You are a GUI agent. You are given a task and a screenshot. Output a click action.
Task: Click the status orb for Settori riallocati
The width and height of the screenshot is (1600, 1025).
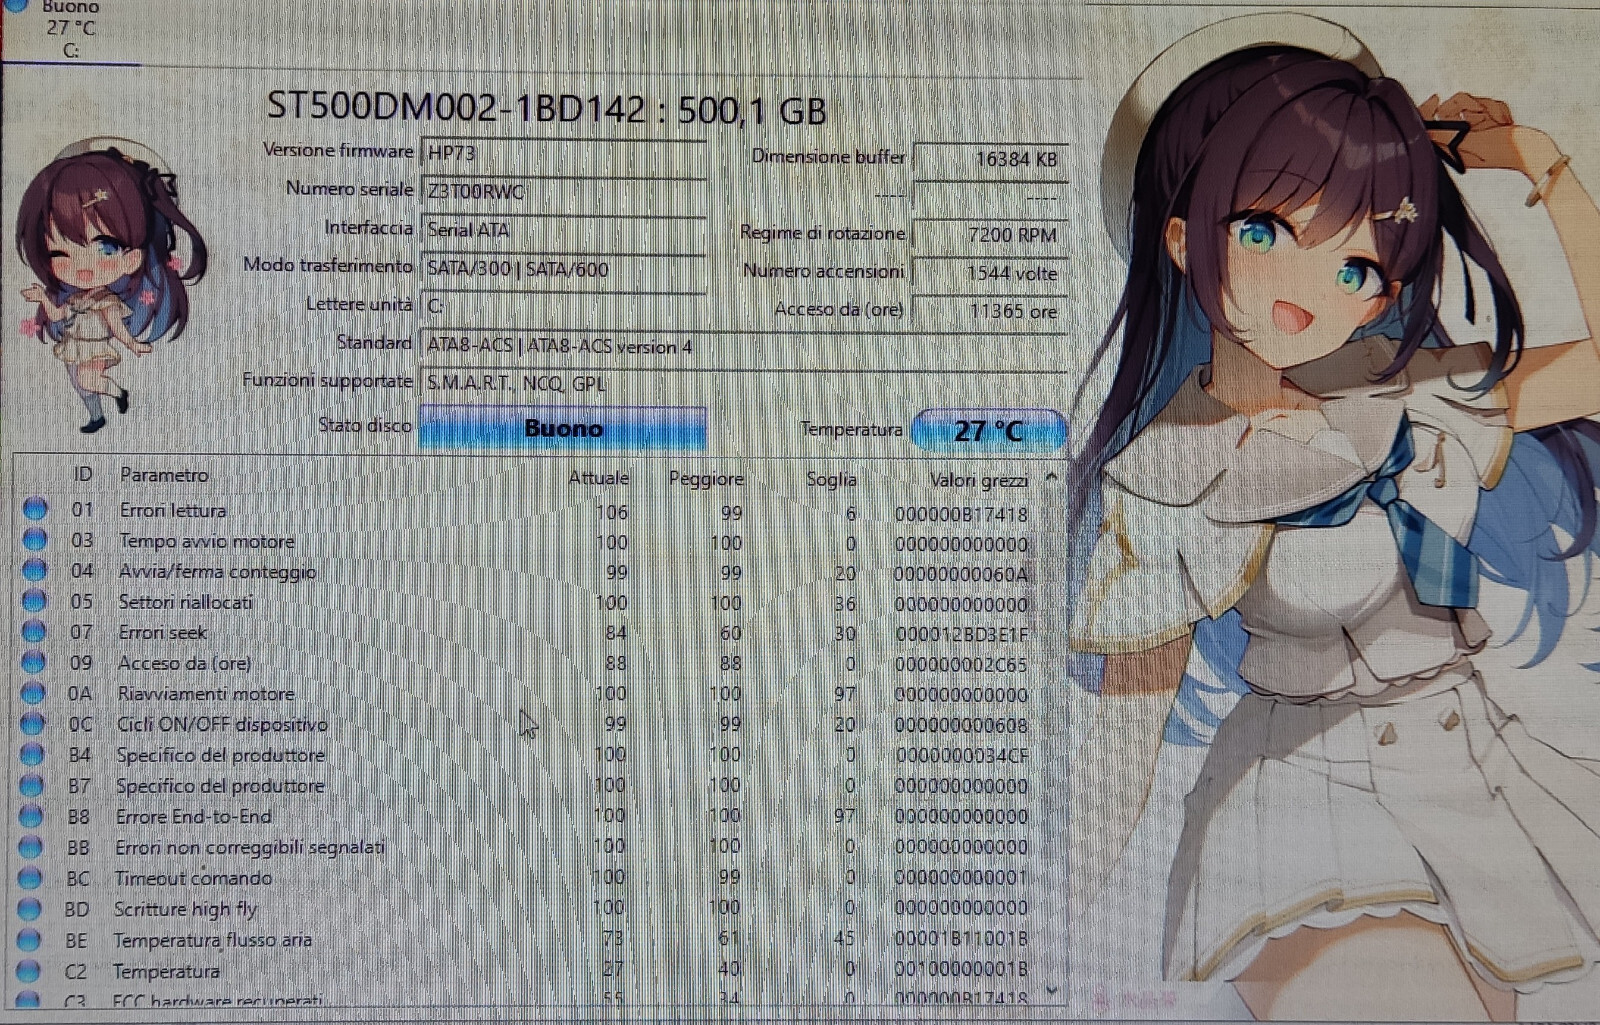pyautogui.click(x=34, y=601)
